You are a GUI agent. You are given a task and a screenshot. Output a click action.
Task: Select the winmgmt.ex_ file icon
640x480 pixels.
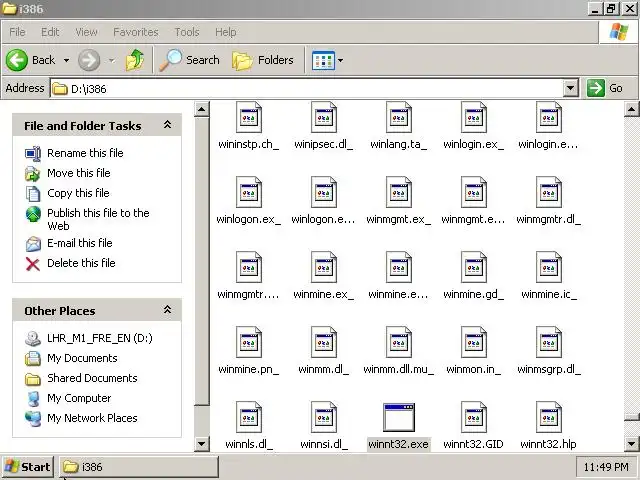click(x=399, y=192)
